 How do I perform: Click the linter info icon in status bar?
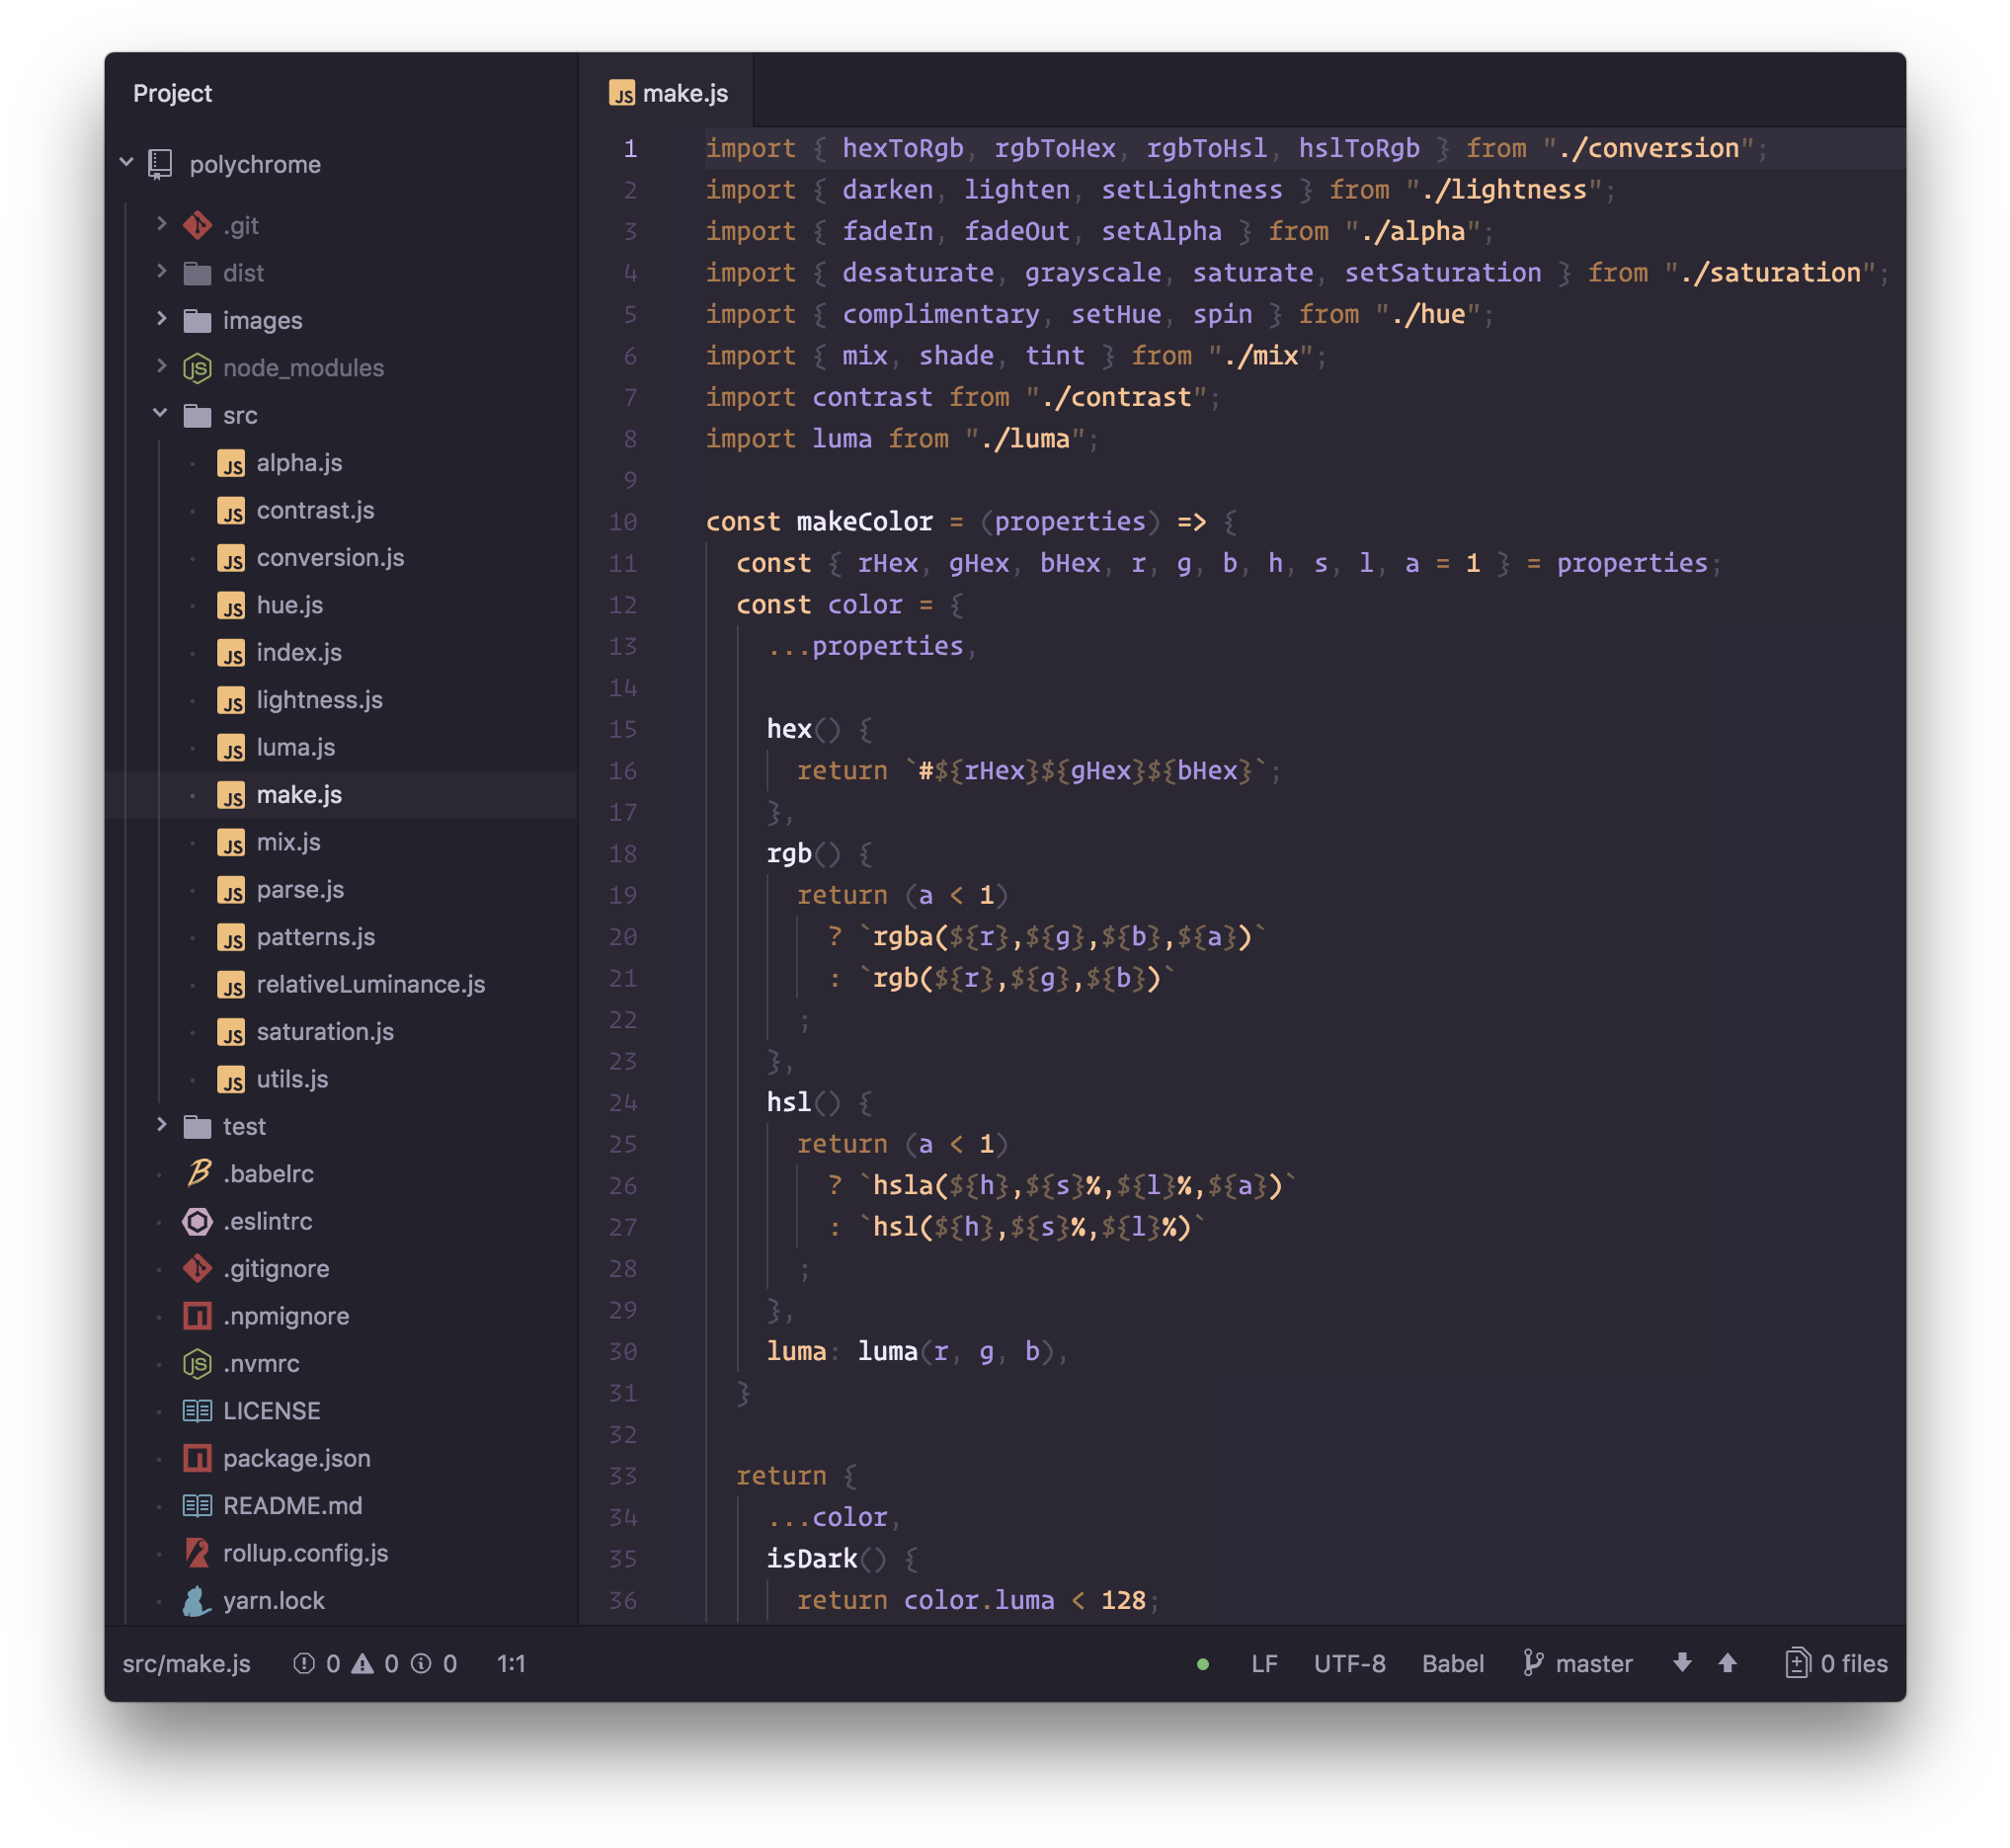tap(421, 1663)
